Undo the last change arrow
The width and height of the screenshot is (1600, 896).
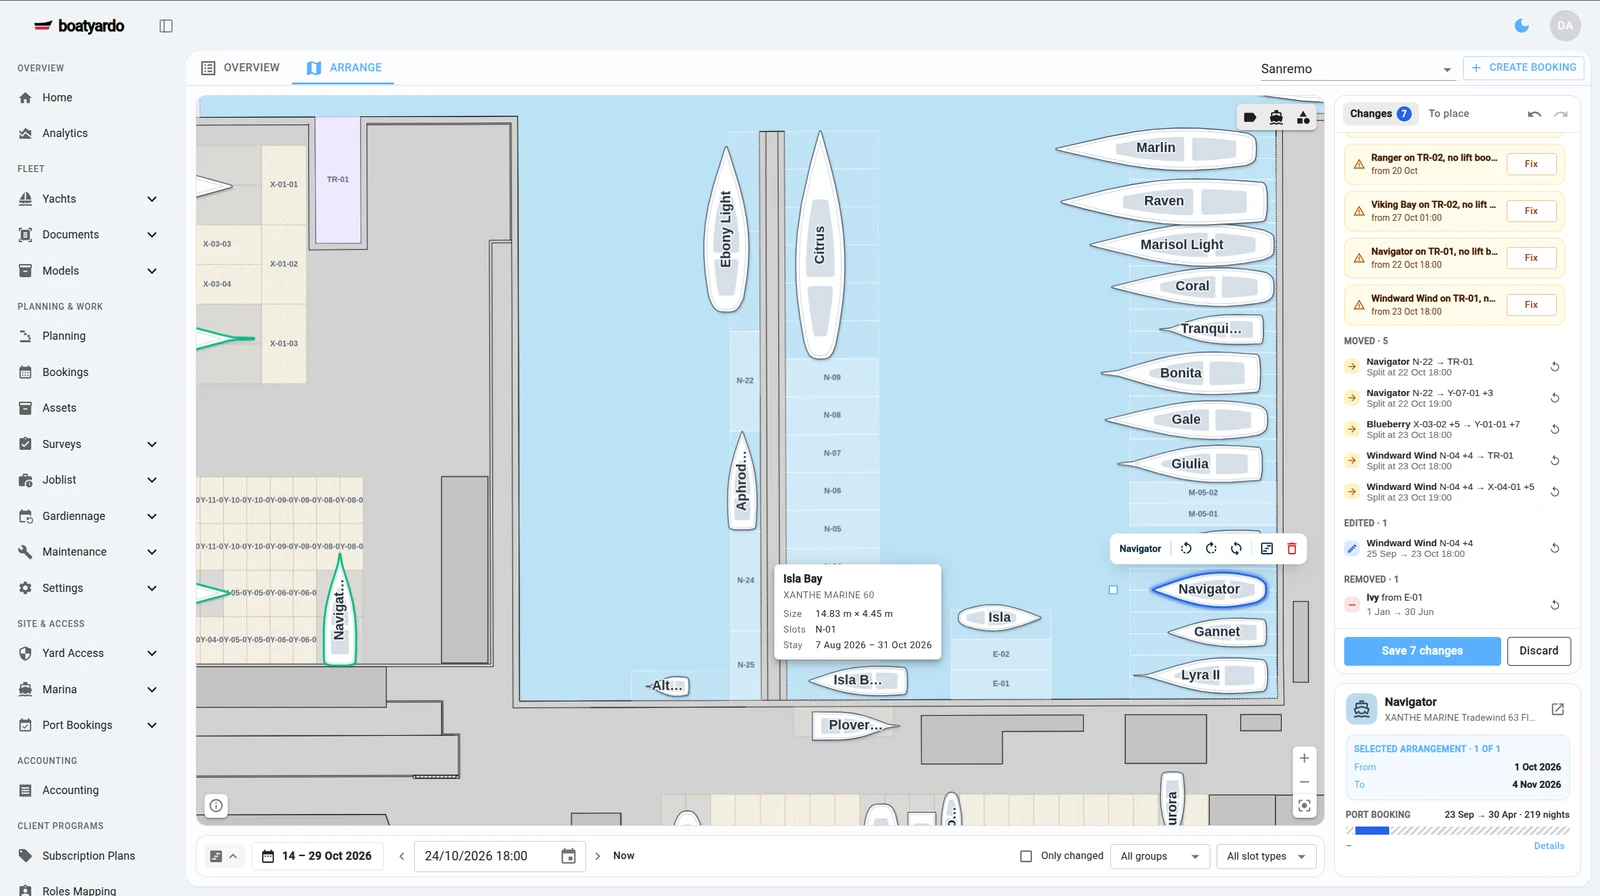click(1534, 114)
